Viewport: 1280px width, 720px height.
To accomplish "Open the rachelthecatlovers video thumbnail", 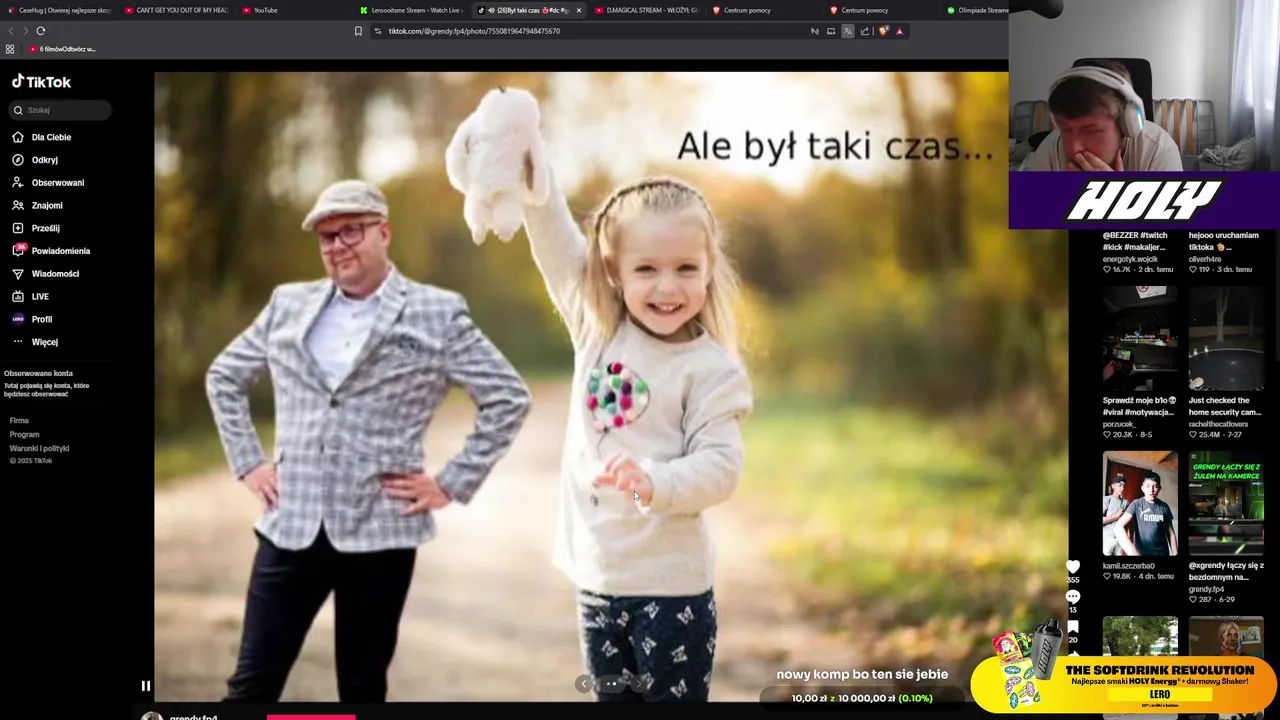I will 1226,338.
